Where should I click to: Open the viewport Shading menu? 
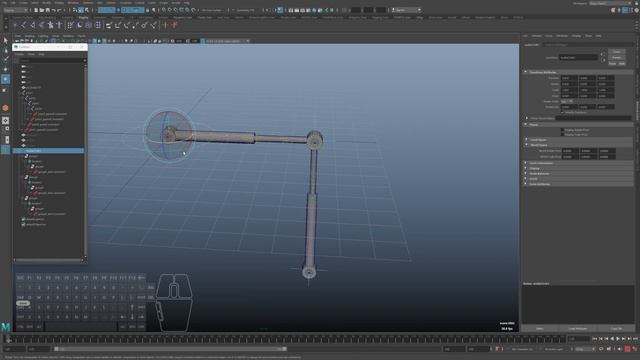(29, 36)
